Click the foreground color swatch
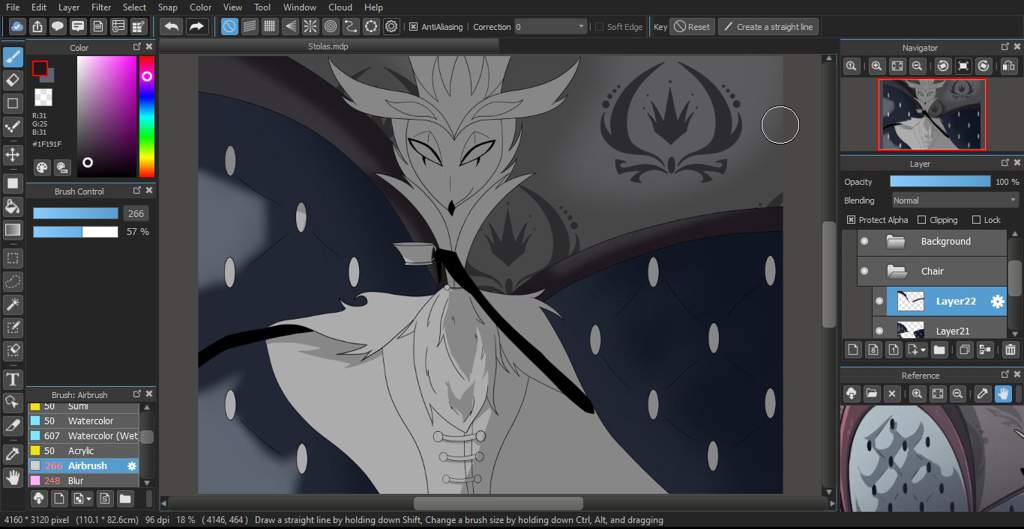The image size is (1024, 529). [40, 68]
